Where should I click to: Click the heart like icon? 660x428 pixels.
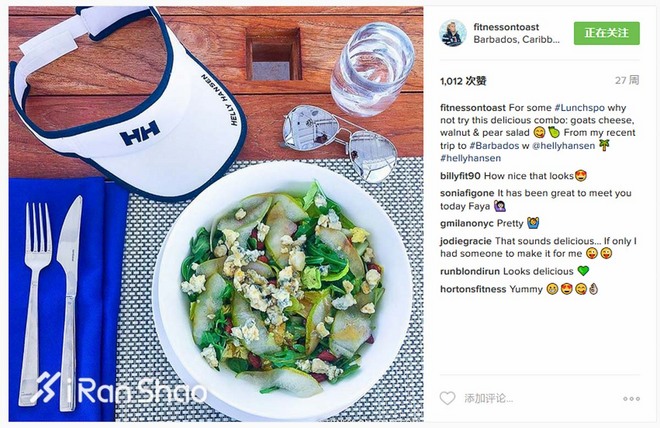pos(447,398)
